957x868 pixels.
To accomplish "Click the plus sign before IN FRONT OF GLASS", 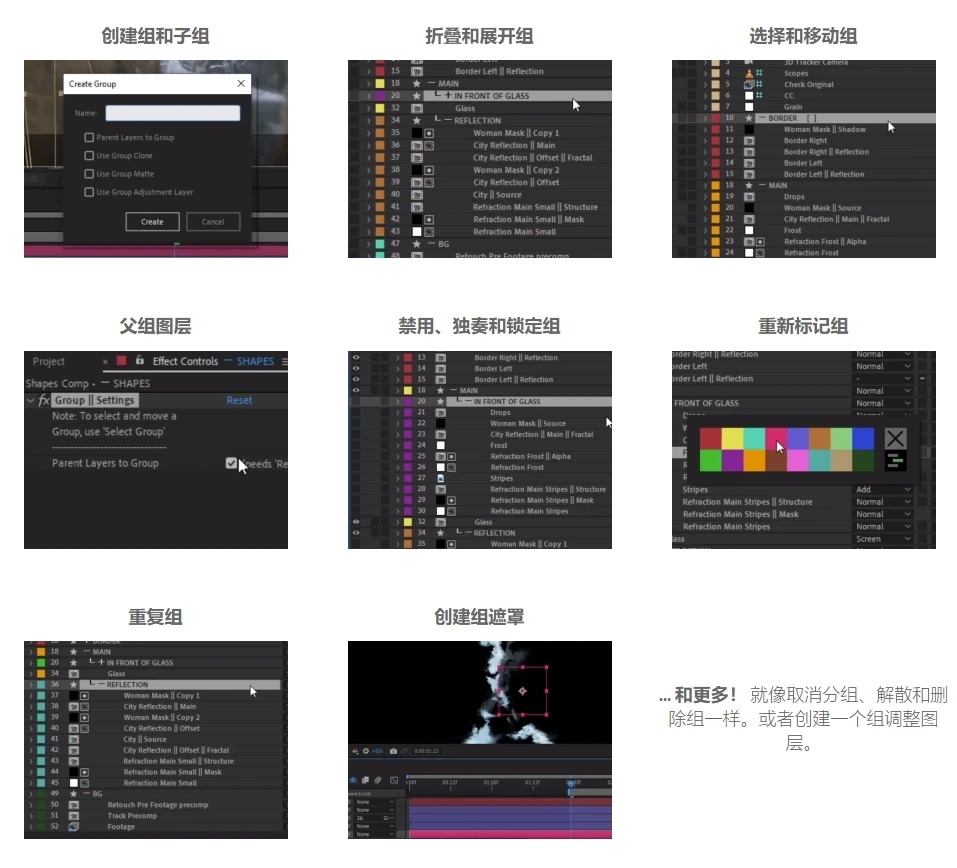I will coord(447,96).
